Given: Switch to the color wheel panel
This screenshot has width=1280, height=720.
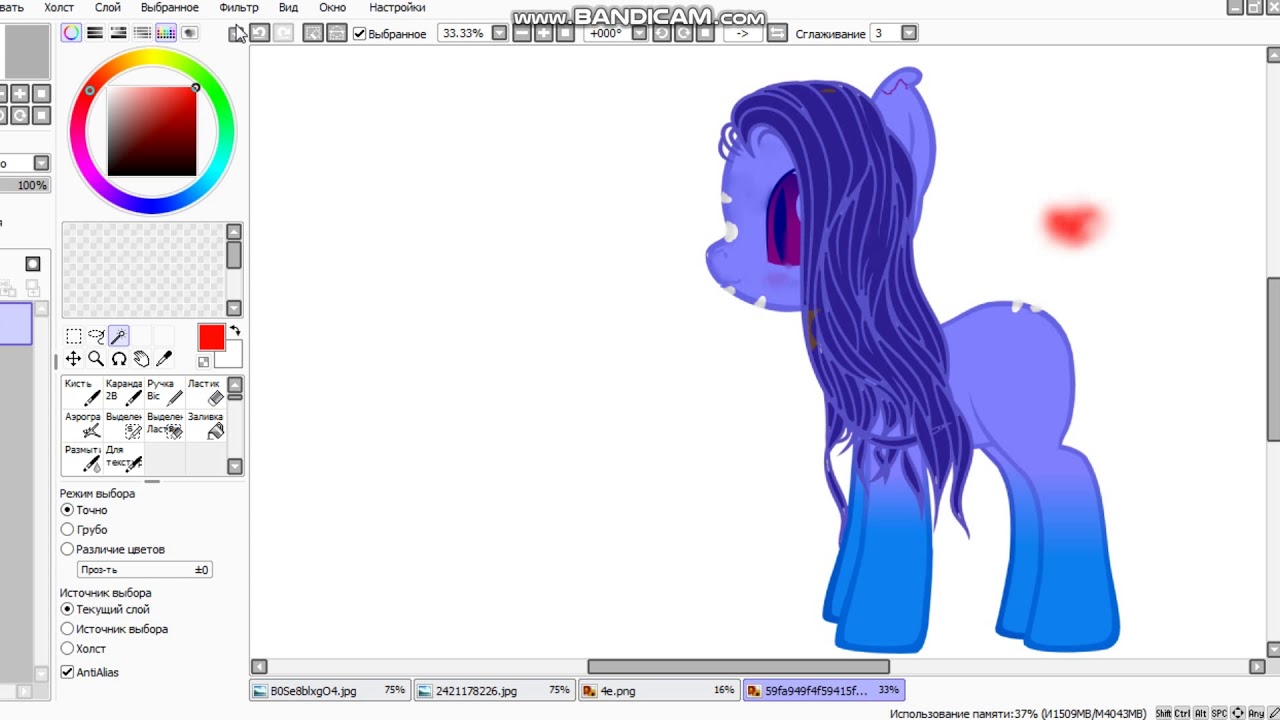Looking at the screenshot, I should point(72,33).
